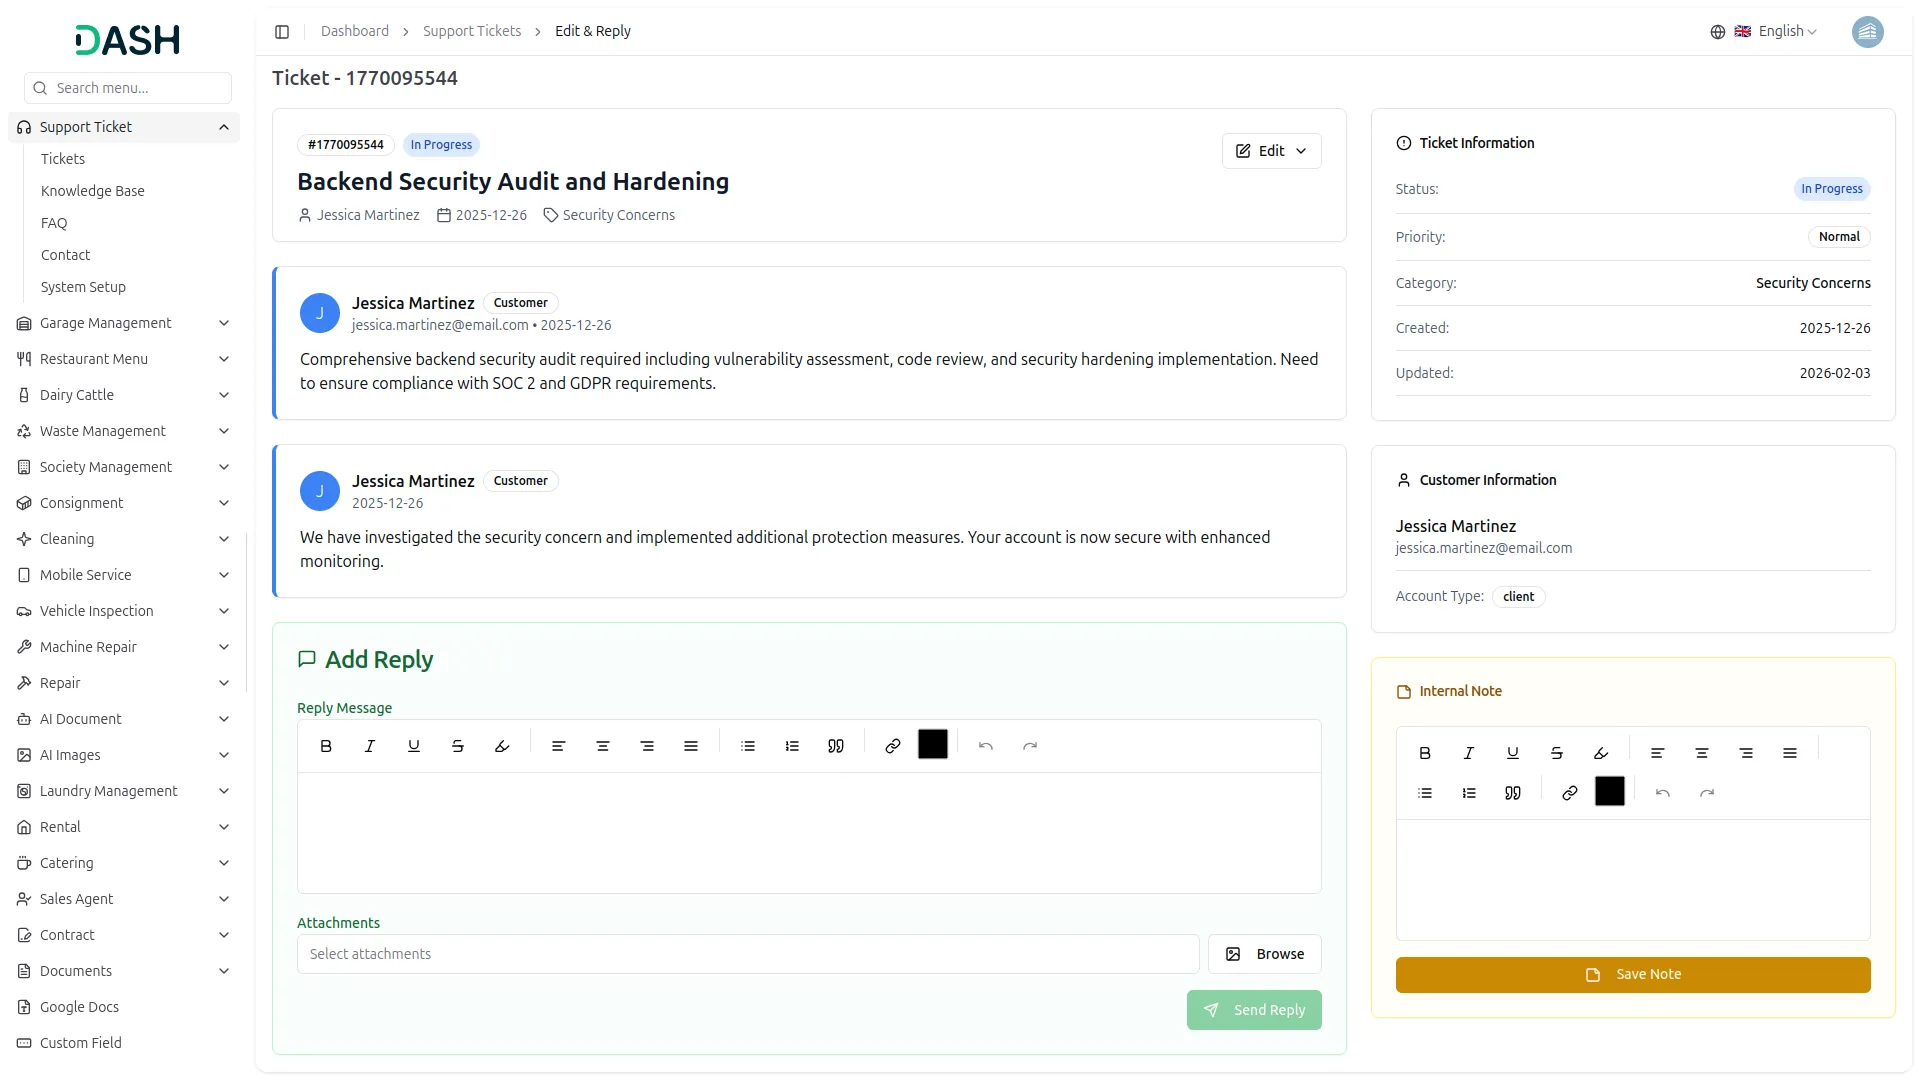
Task: Click italic icon in Reply Message toolbar
Action: click(x=370, y=746)
